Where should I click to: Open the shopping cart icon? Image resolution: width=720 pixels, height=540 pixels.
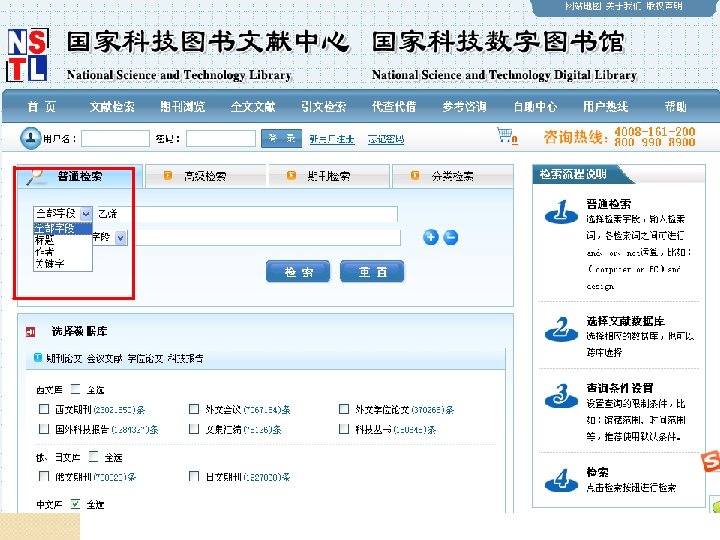coord(506,136)
